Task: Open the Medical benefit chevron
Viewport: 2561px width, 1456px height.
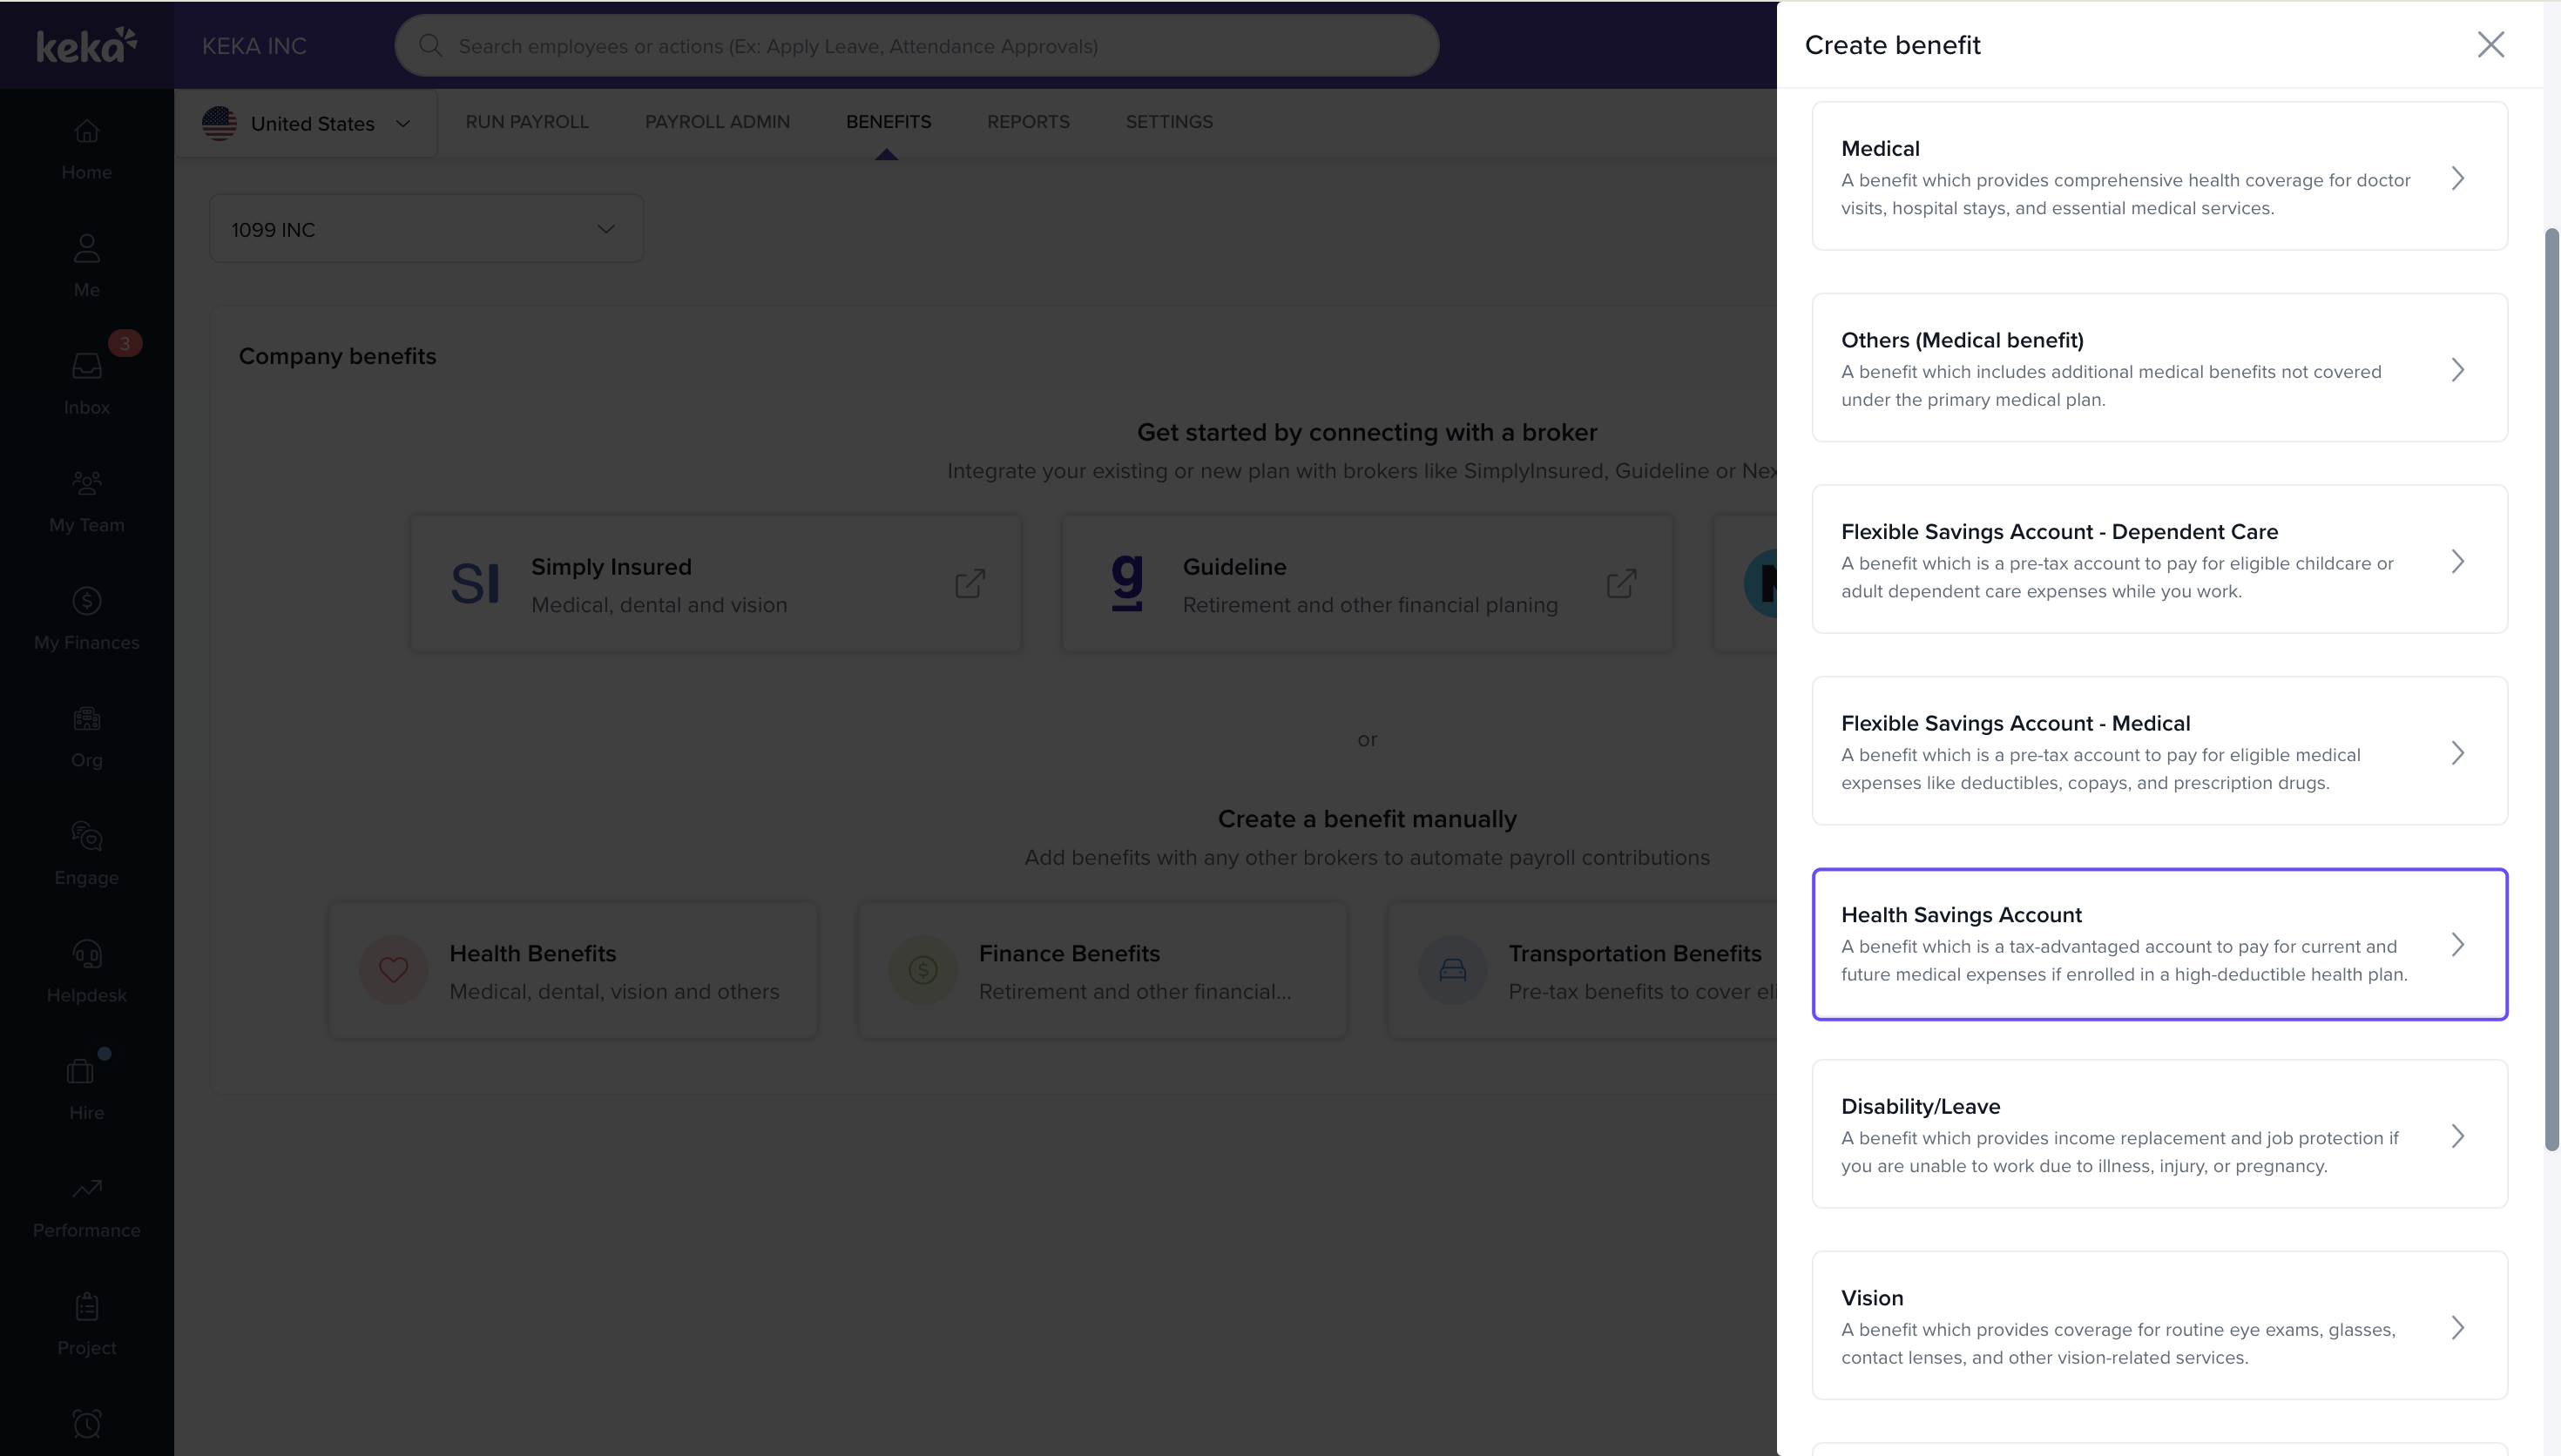Action: (2457, 178)
